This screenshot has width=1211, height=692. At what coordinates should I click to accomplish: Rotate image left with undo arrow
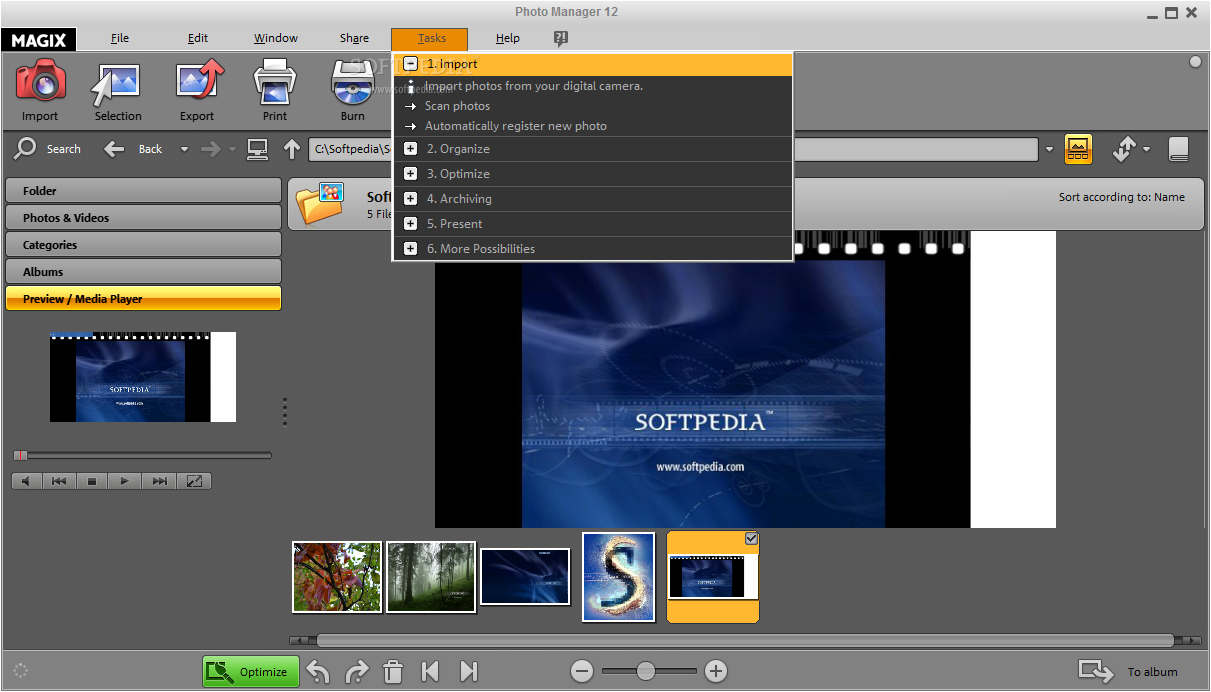click(318, 671)
